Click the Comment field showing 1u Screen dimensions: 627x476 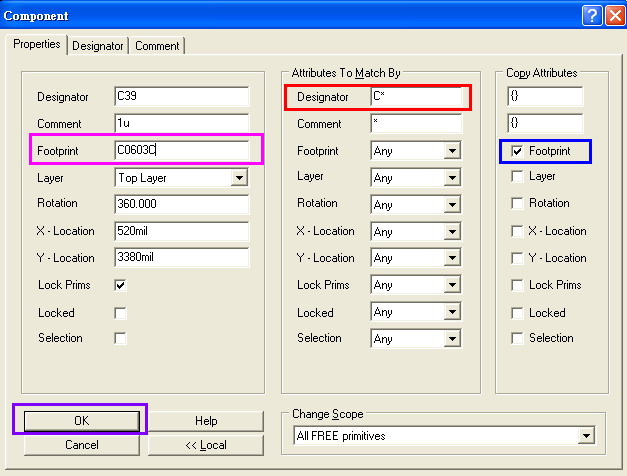pos(182,123)
